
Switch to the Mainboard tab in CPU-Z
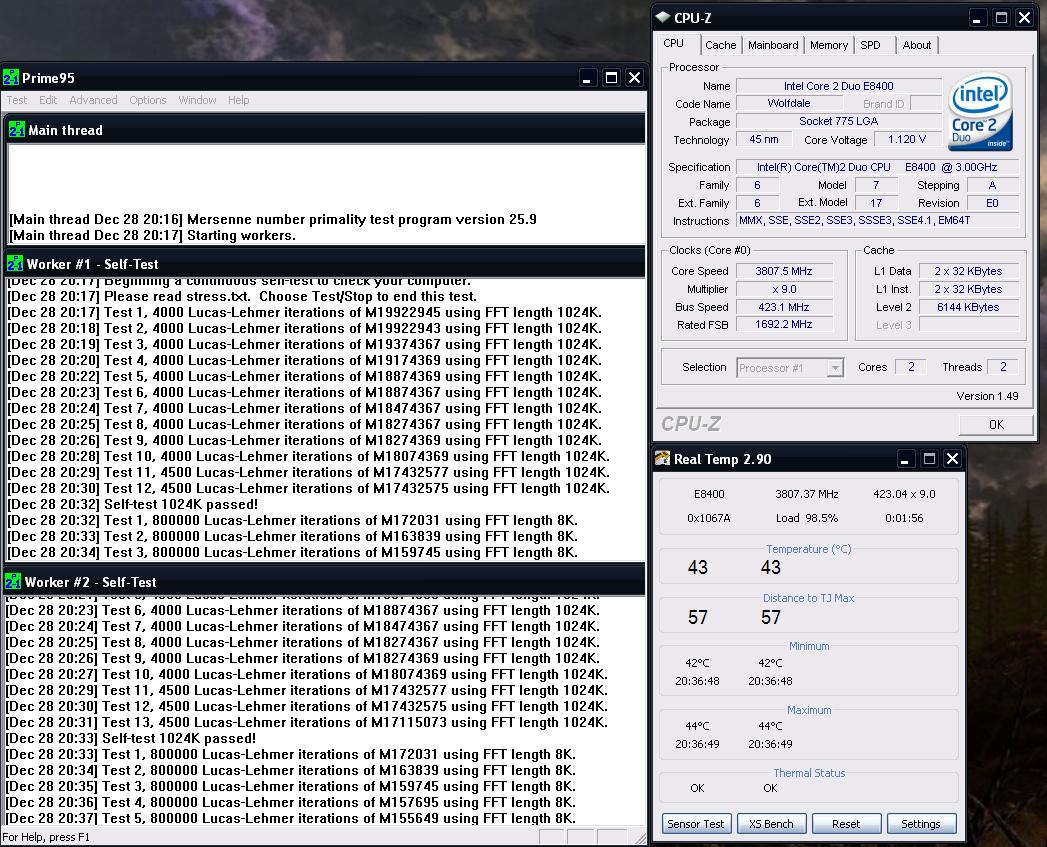point(773,45)
